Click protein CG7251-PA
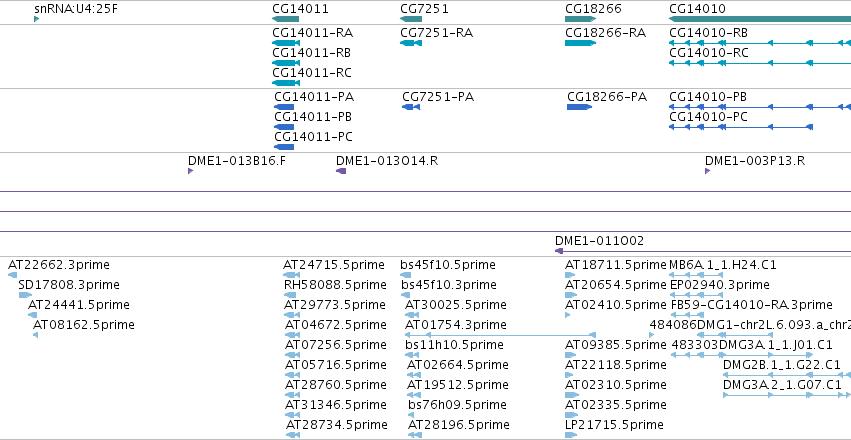Screen dimensions: 851x440 pos(438,97)
